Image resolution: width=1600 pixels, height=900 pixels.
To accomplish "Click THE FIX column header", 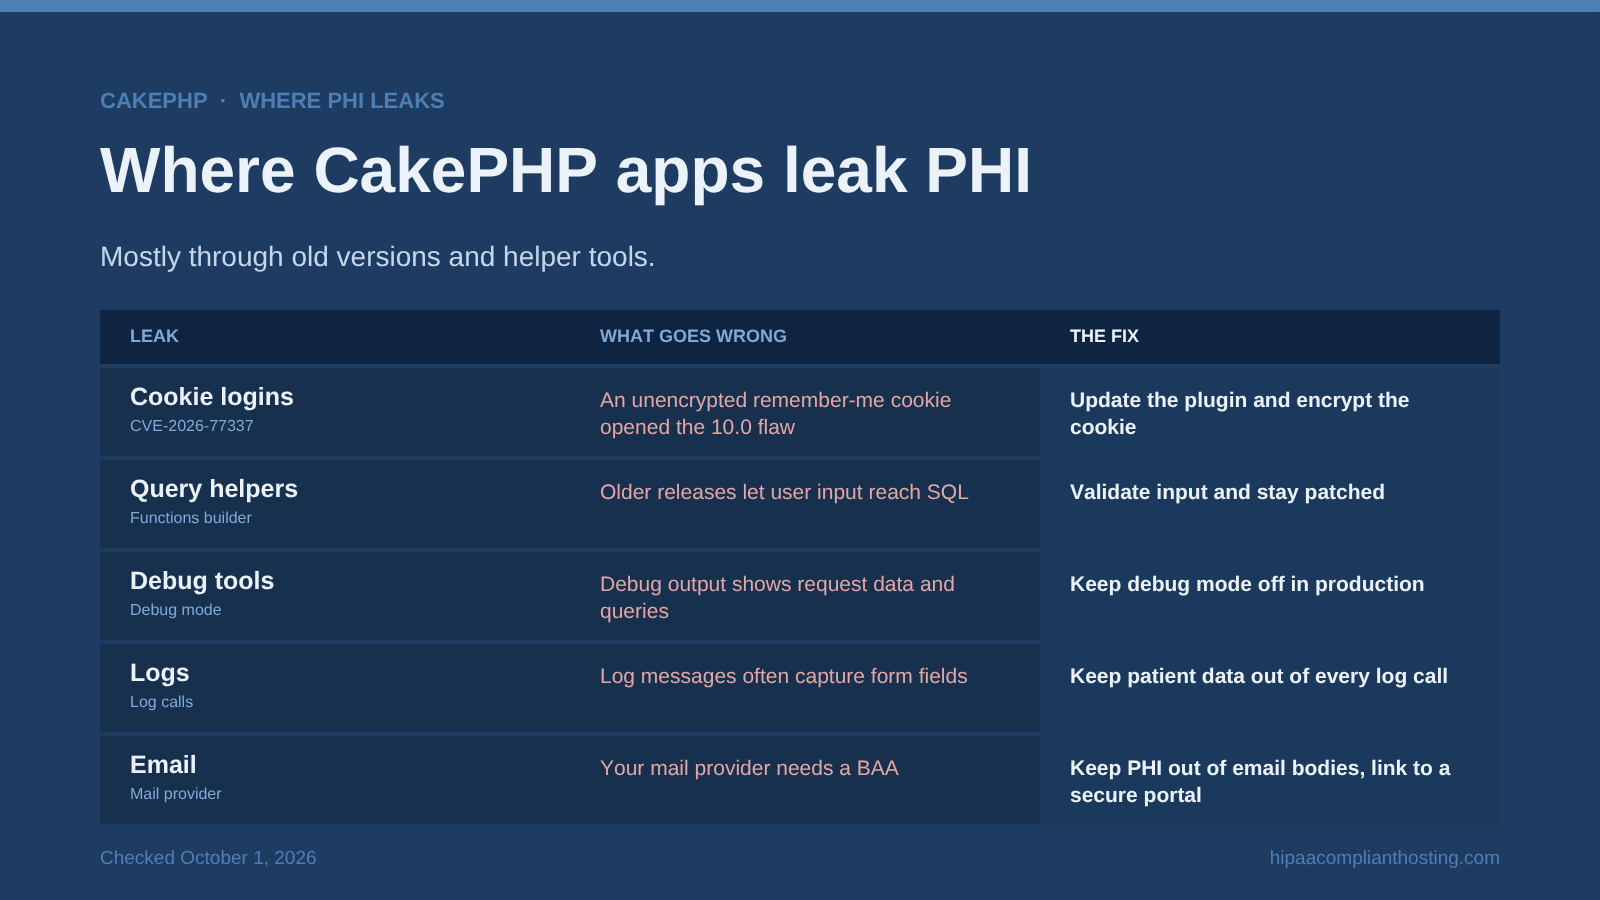I will click(1104, 336).
